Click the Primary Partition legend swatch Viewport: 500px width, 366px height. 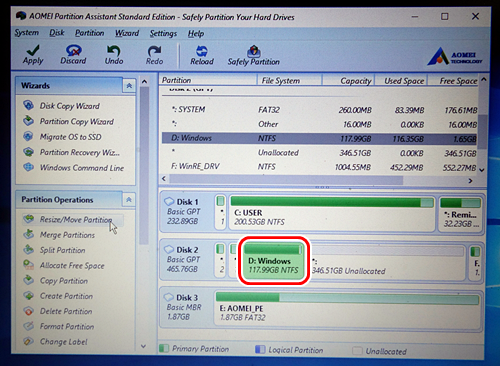164,348
